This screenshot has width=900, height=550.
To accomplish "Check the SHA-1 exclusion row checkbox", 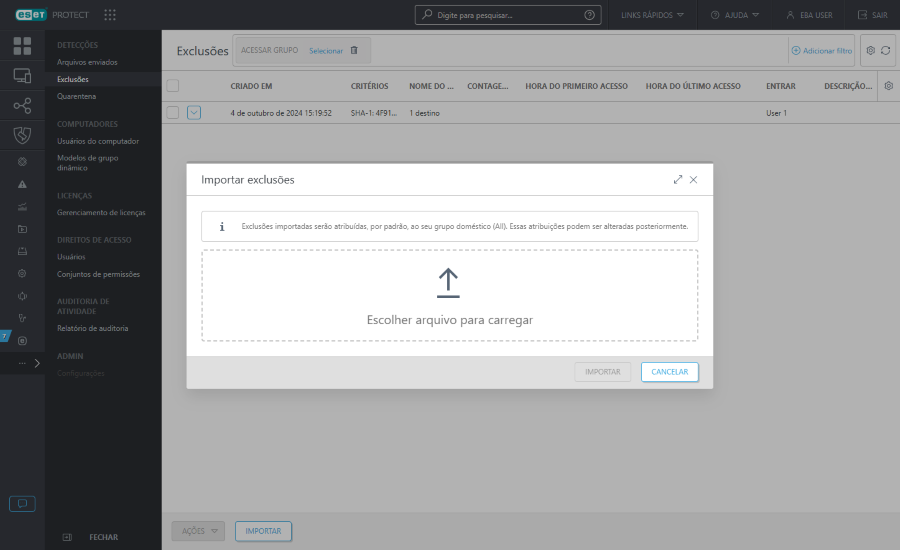I will click(172, 113).
